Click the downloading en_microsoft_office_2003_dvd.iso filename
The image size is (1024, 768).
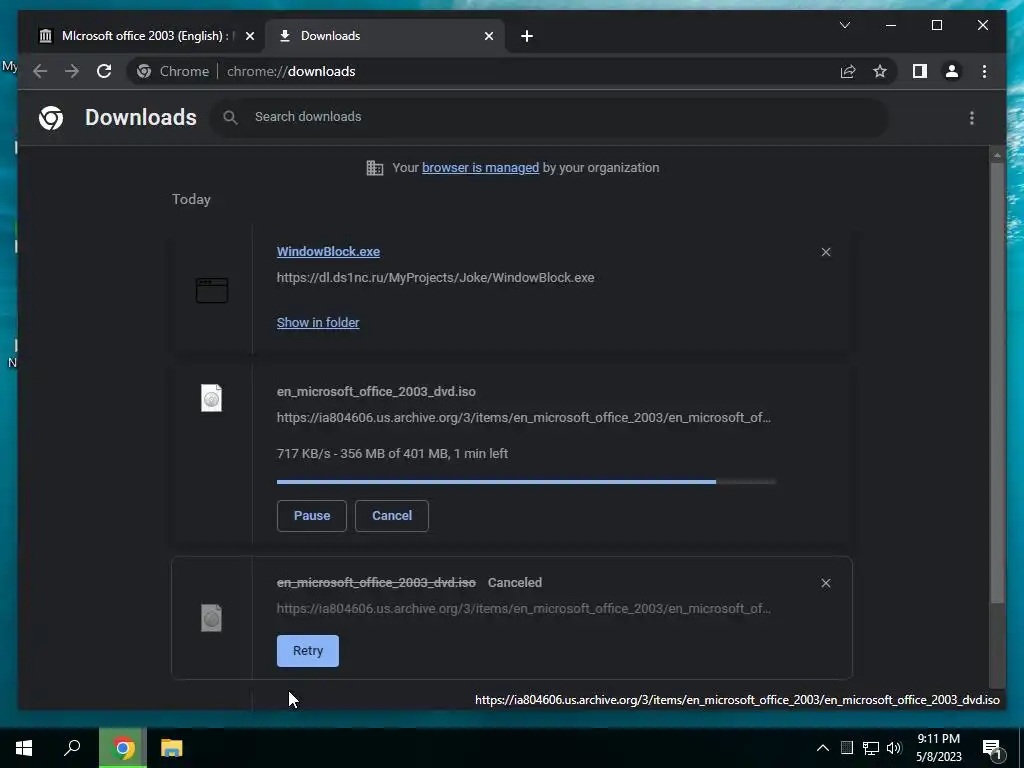376,392
